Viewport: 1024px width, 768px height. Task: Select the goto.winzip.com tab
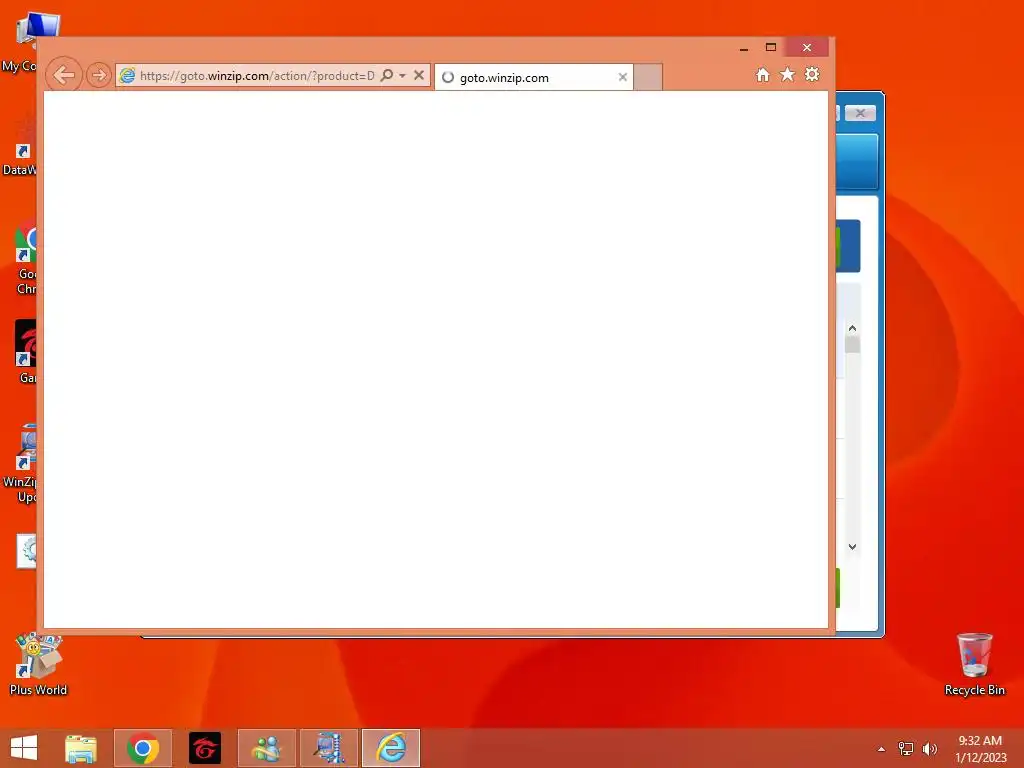click(x=534, y=78)
